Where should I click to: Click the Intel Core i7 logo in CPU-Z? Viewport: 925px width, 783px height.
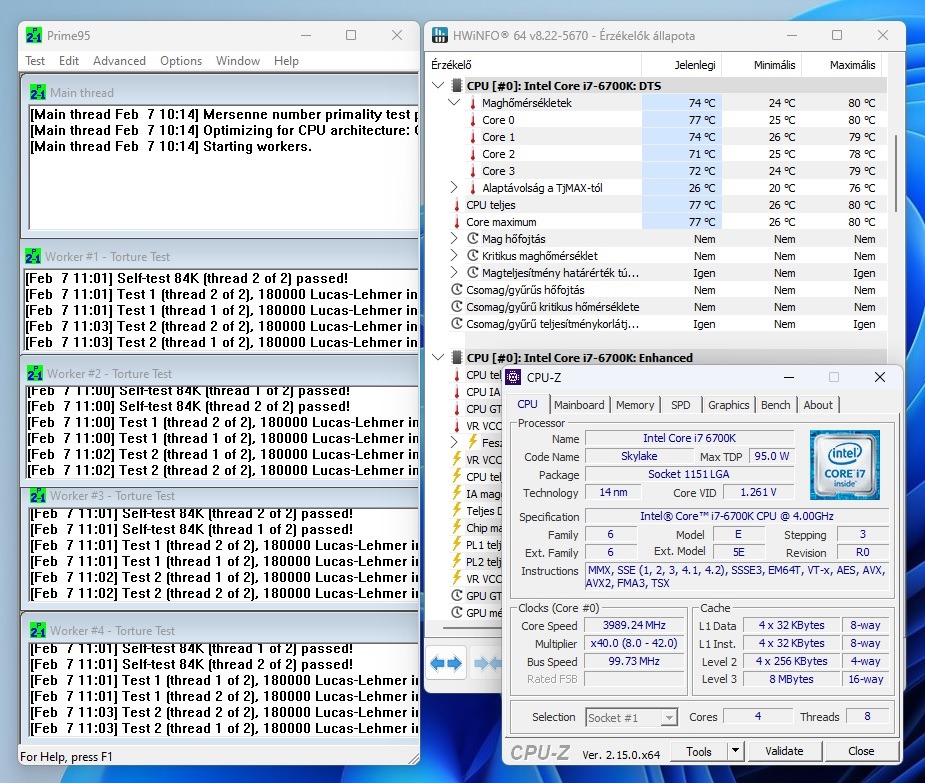click(845, 465)
